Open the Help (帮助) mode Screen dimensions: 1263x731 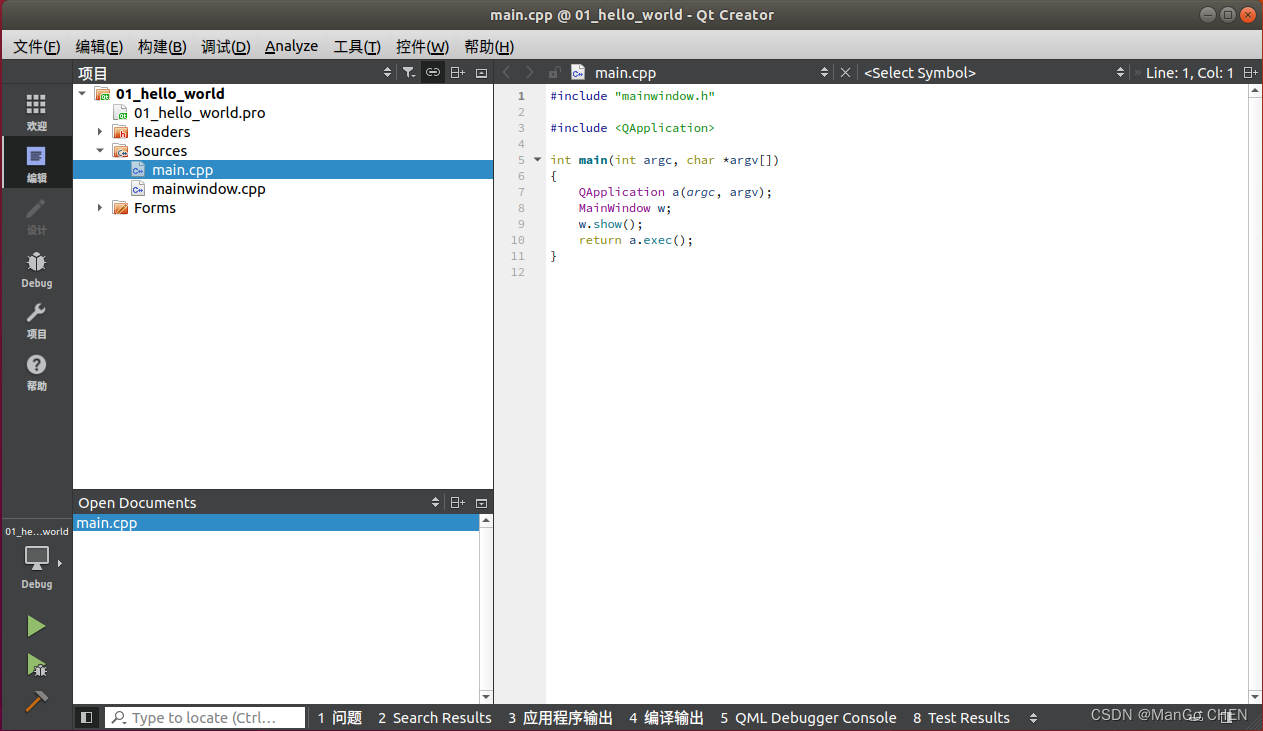click(36, 372)
